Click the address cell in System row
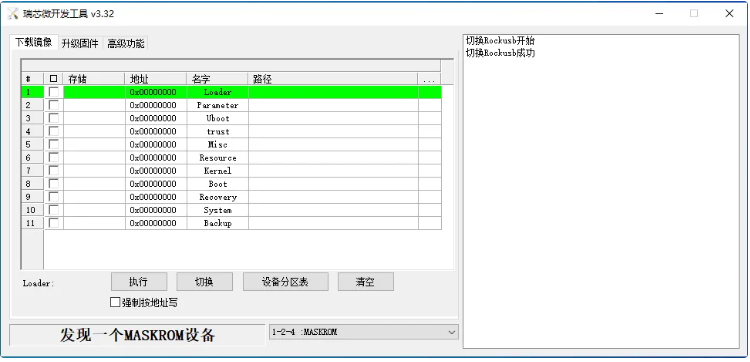 [x=156, y=210]
